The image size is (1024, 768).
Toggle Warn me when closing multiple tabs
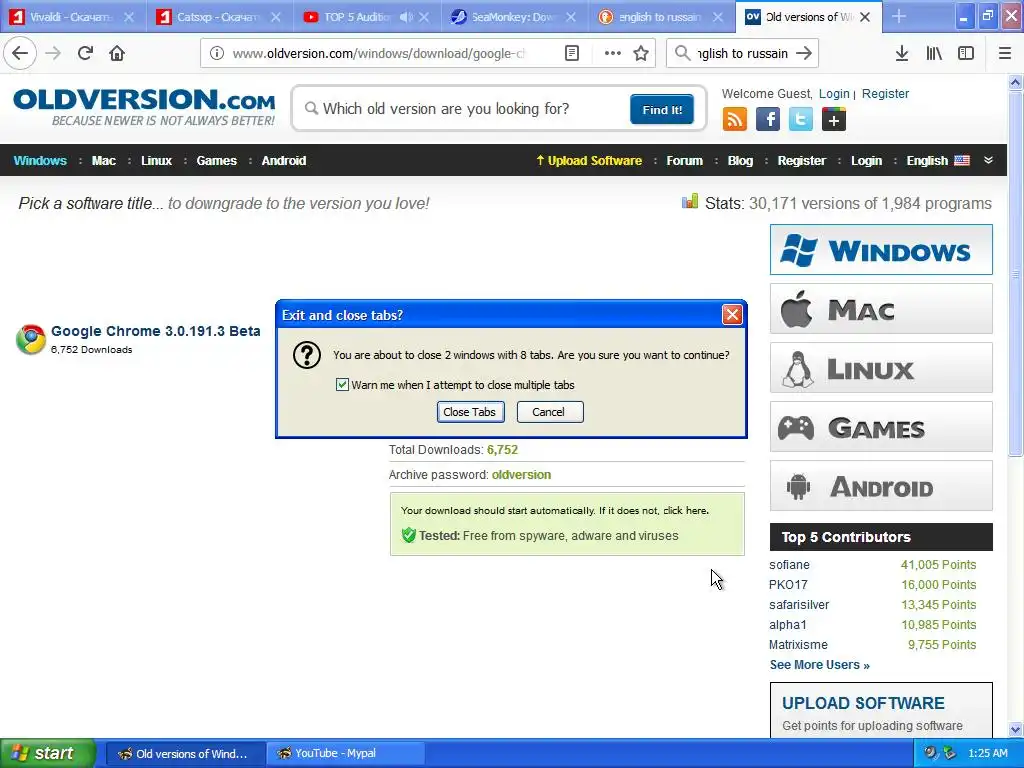[x=342, y=385]
